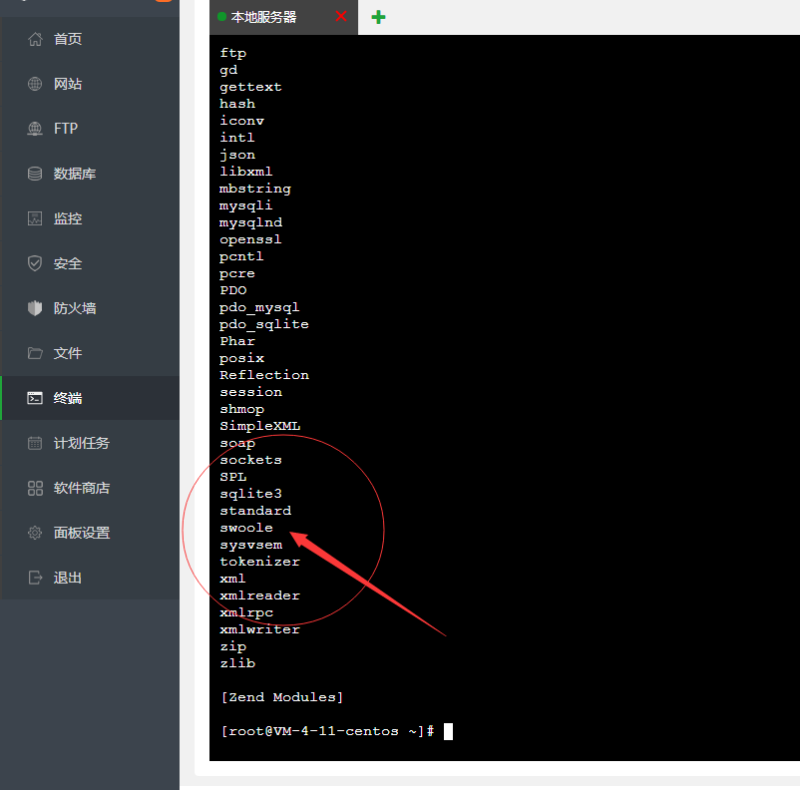Select the 终端 menu item
Image resolution: width=800 pixels, height=790 pixels.
pos(90,398)
